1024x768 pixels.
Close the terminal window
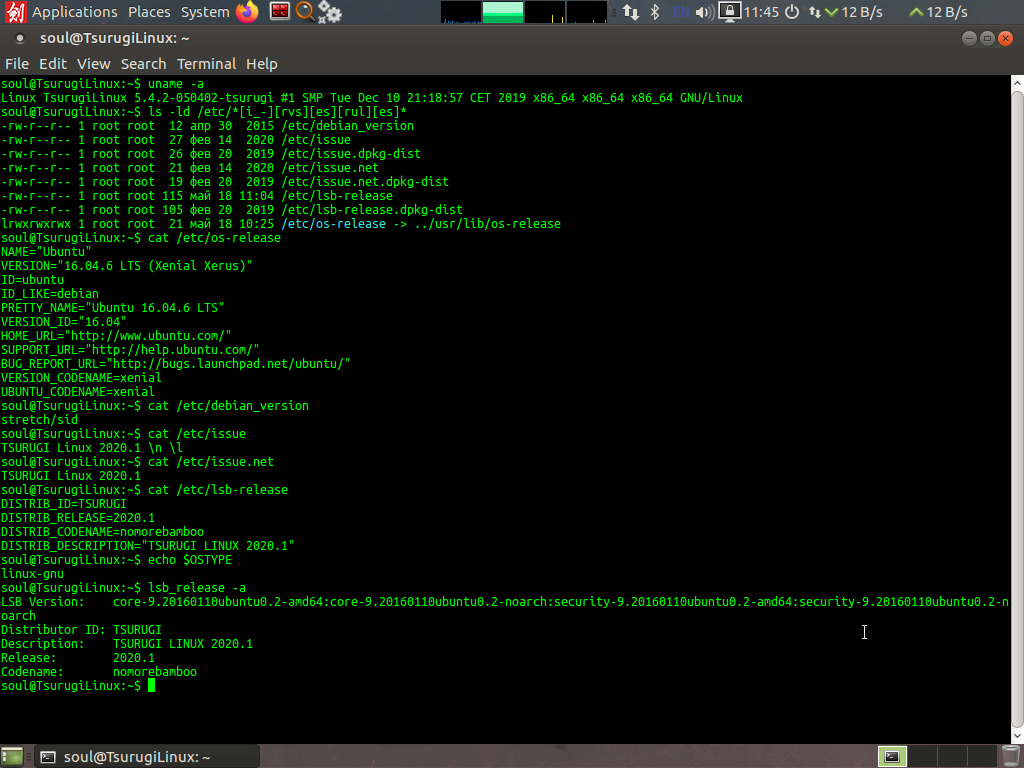coord(1006,39)
